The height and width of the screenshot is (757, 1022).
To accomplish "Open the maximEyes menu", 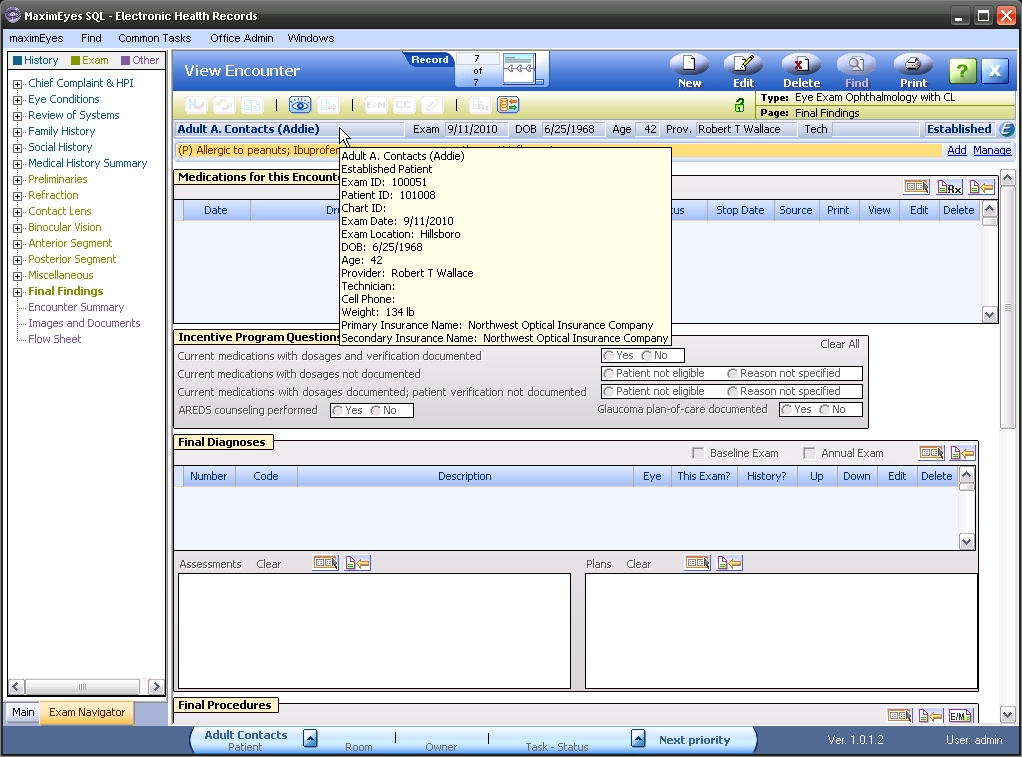I will point(36,38).
